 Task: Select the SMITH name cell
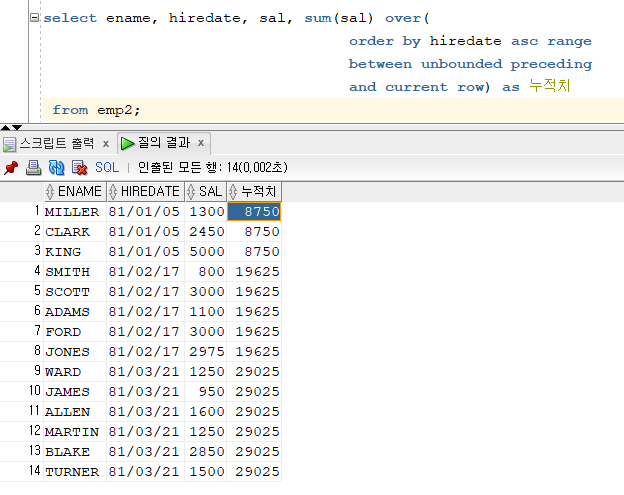[x=75, y=272]
